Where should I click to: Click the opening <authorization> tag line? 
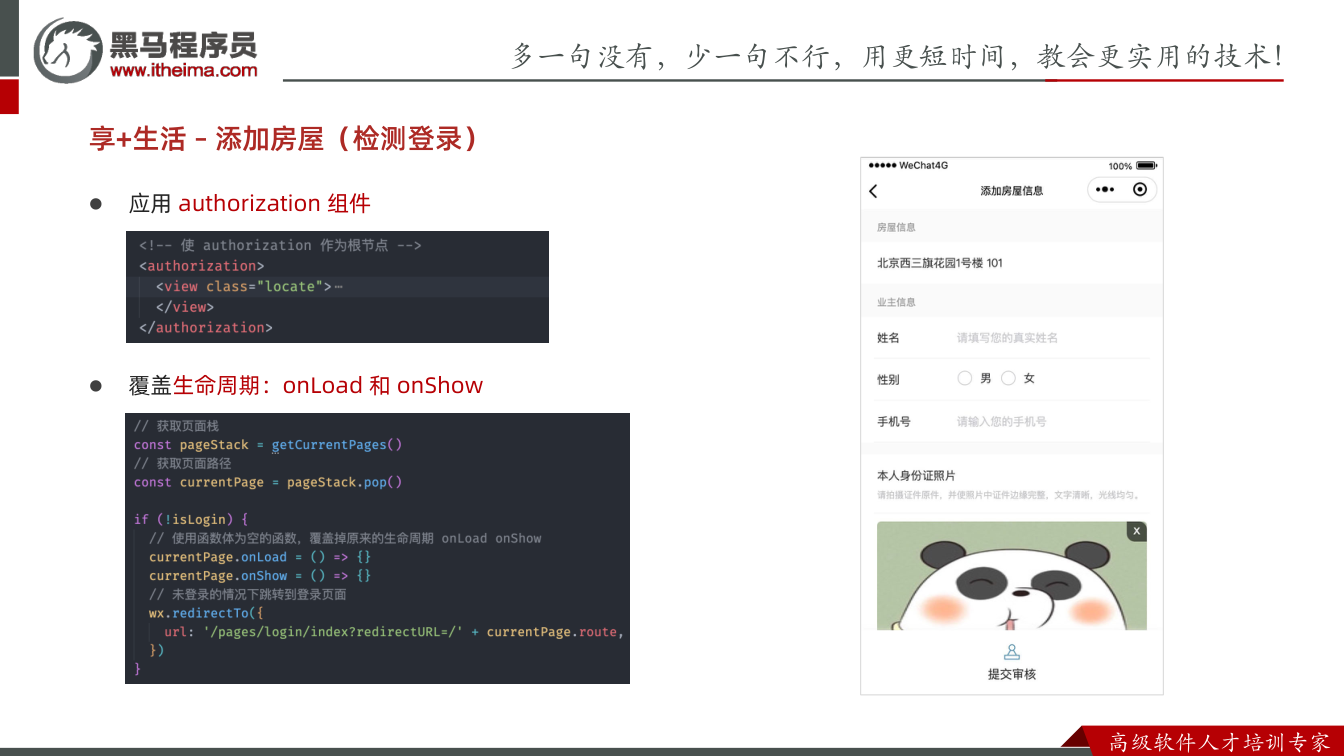(201, 266)
